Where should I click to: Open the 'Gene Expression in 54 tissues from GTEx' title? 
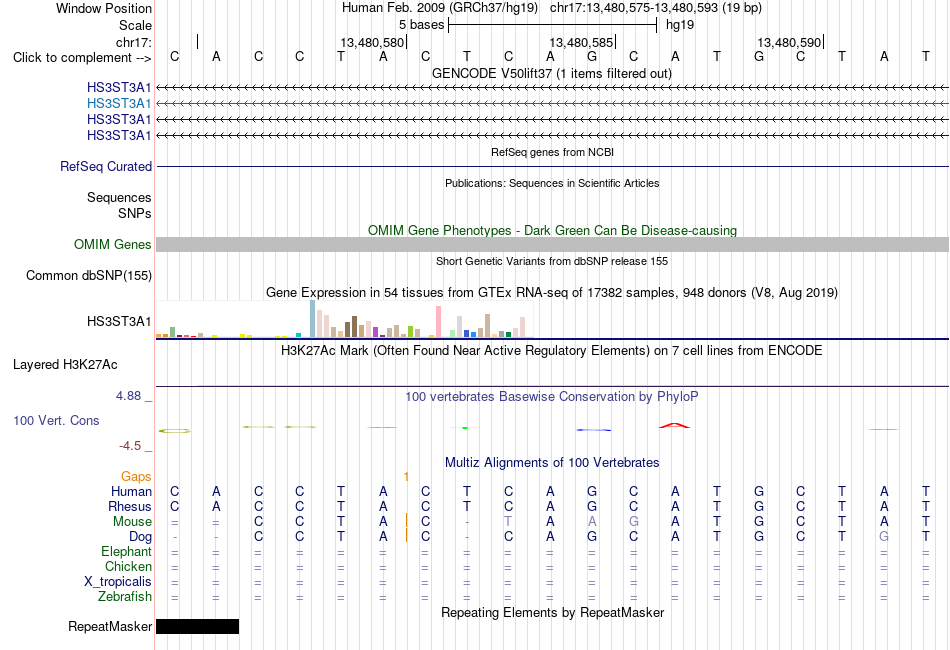click(552, 293)
